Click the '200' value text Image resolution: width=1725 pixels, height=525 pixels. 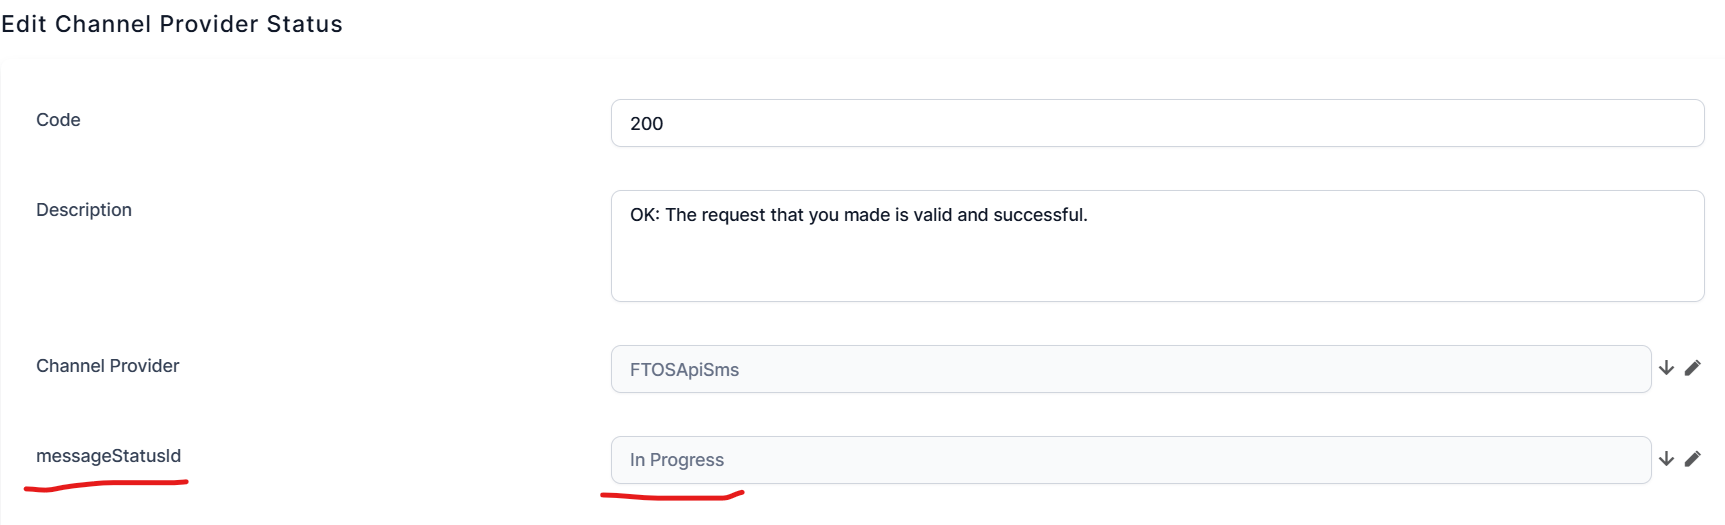click(x=647, y=124)
